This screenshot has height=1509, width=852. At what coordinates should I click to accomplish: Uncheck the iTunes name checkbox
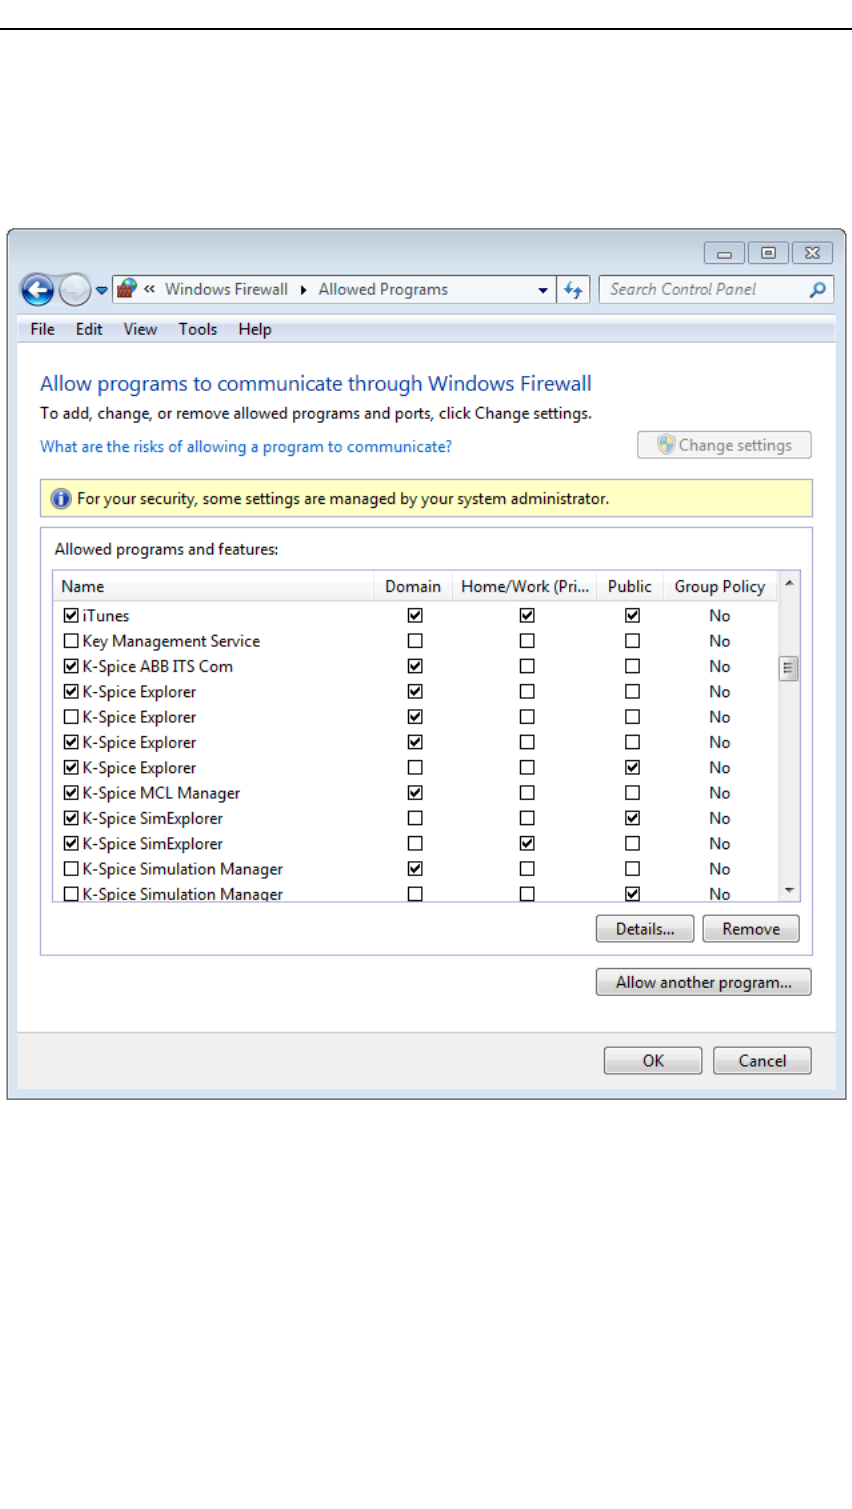pyautogui.click(x=71, y=615)
